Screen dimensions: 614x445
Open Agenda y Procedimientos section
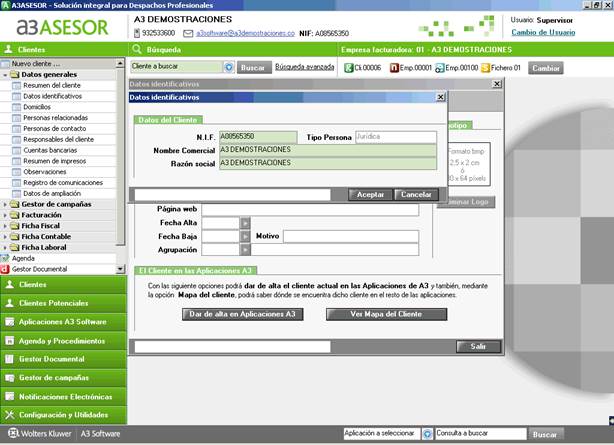coord(60,340)
